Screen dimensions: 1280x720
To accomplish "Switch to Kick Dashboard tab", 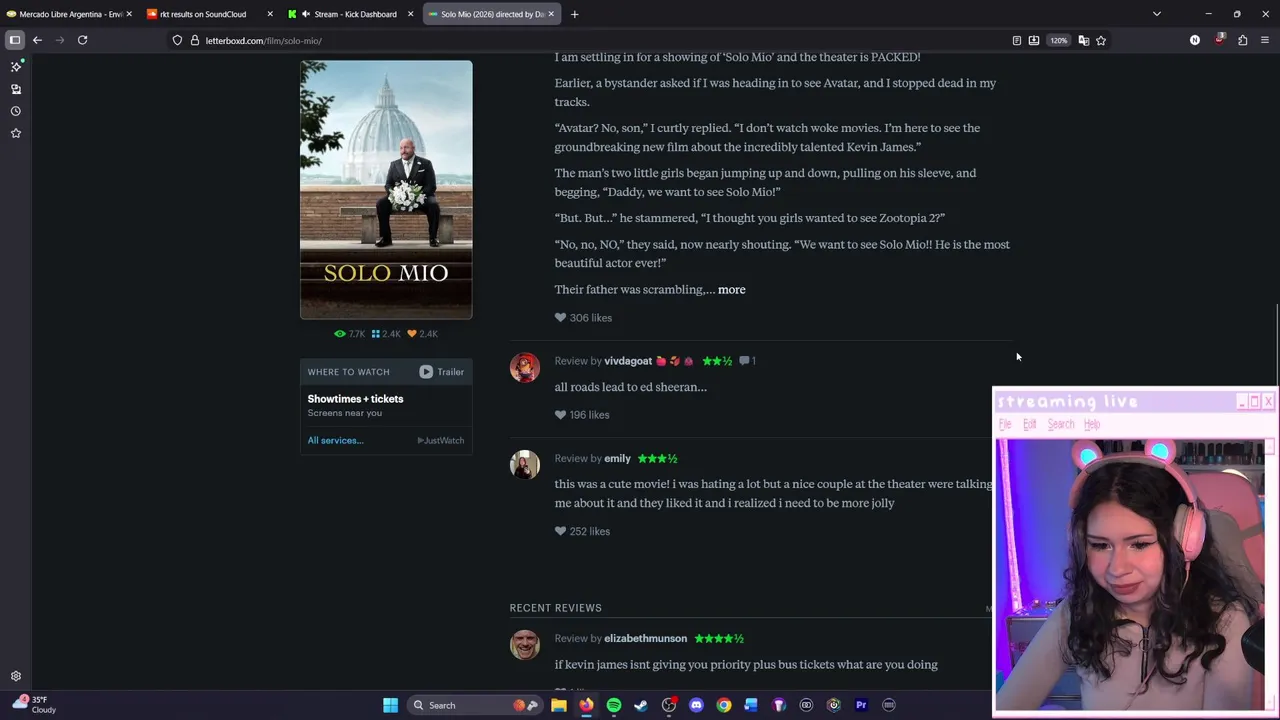I will click(350, 14).
